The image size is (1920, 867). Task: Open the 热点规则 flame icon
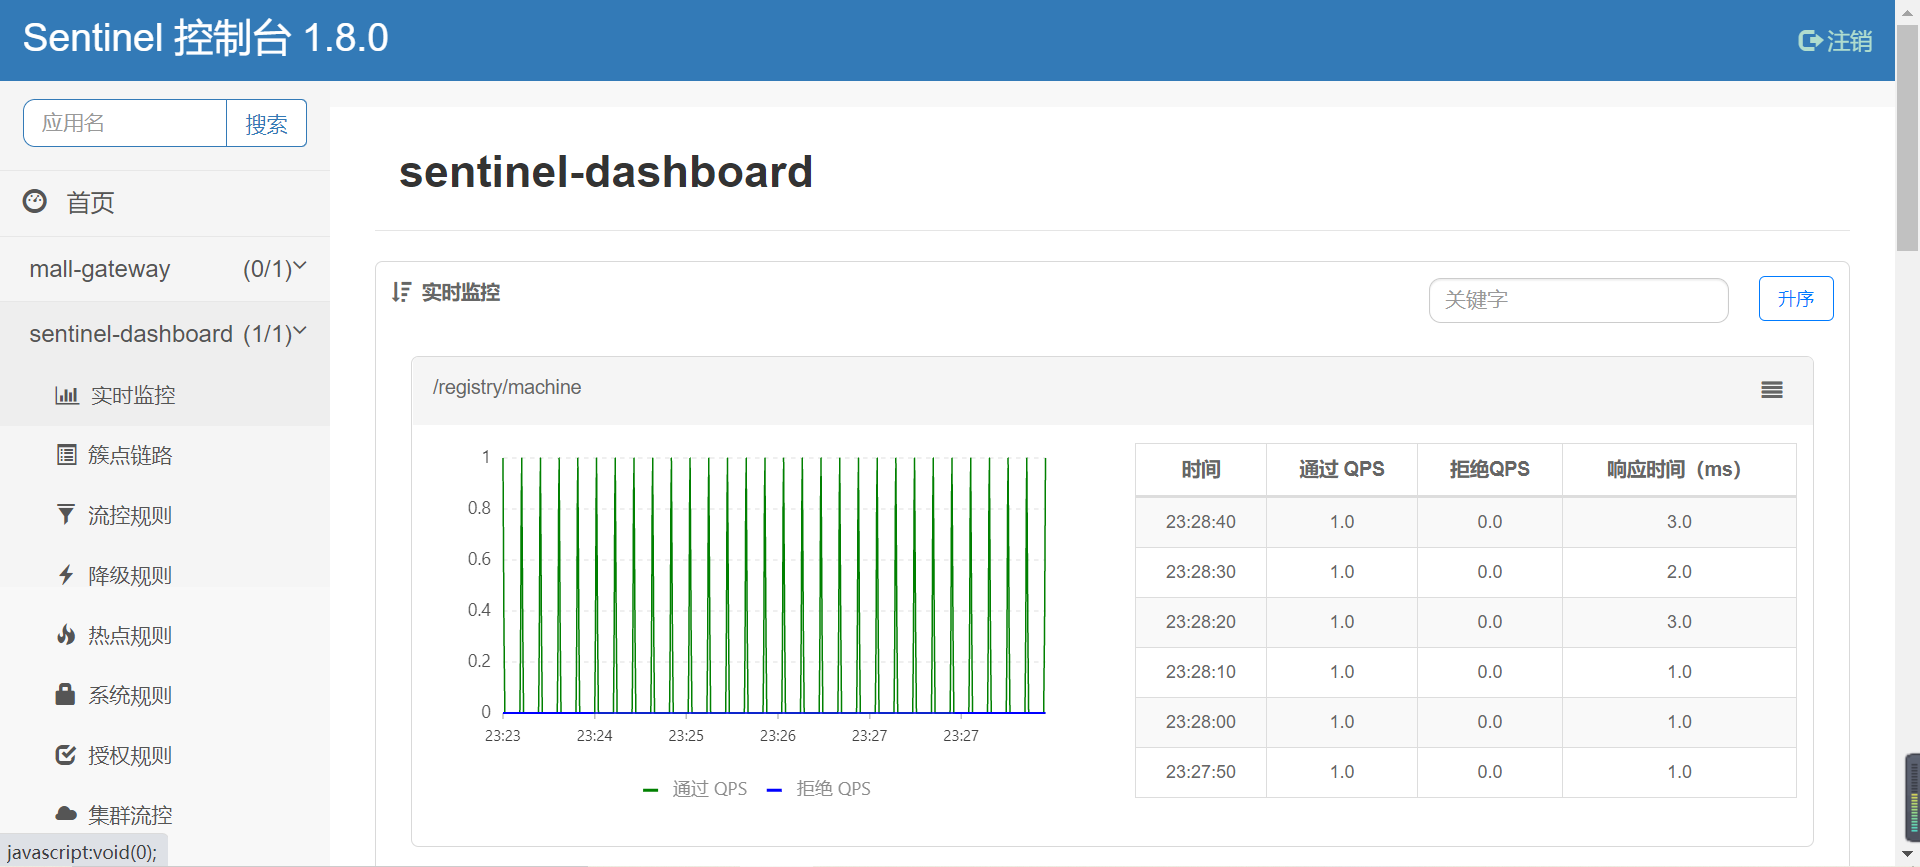pos(66,634)
